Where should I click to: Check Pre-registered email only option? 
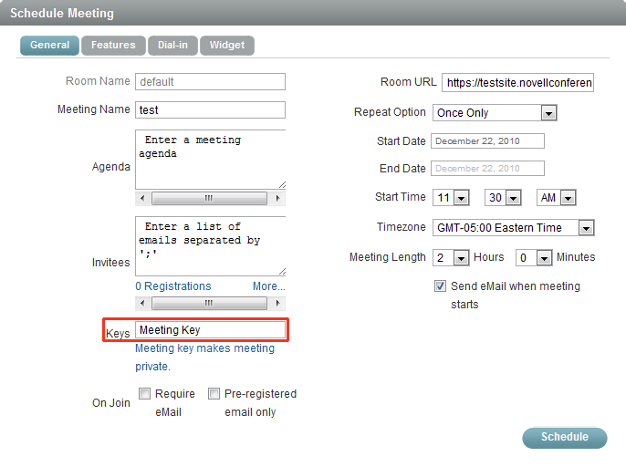pyautogui.click(x=214, y=394)
